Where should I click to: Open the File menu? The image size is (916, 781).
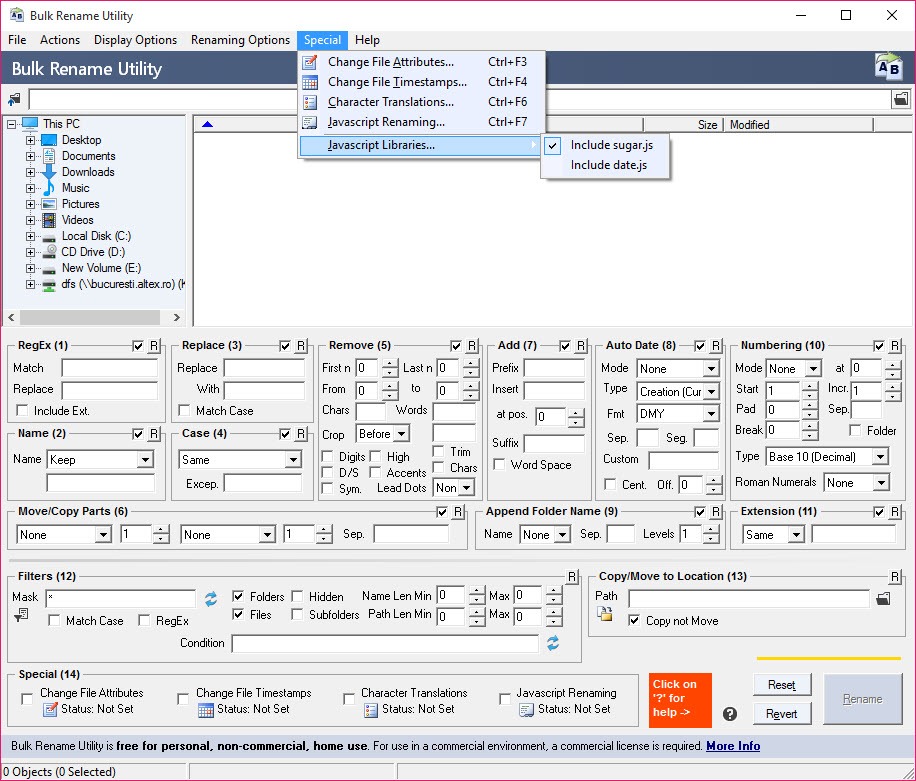(17, 40)
